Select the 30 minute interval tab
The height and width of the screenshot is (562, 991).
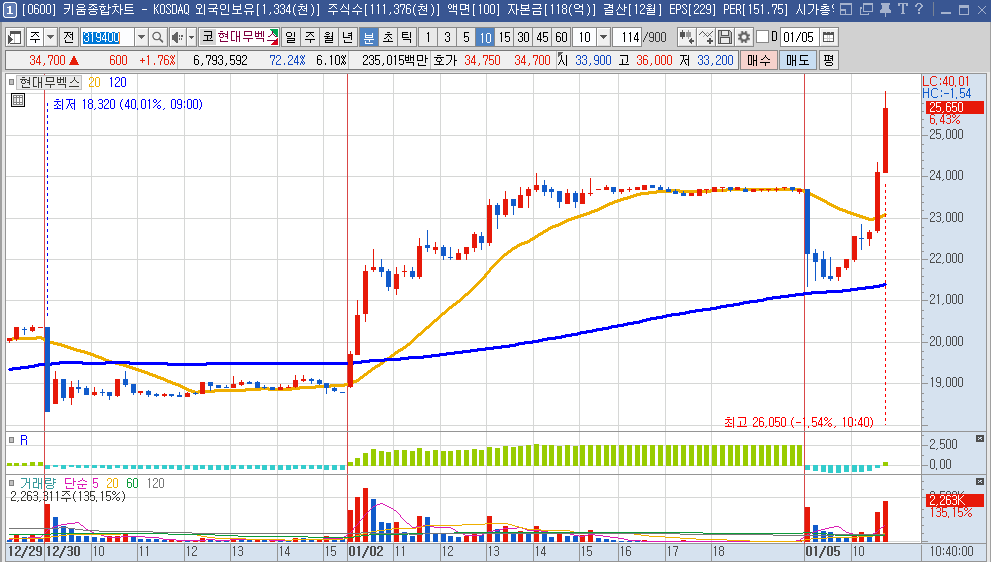[524, 37]
